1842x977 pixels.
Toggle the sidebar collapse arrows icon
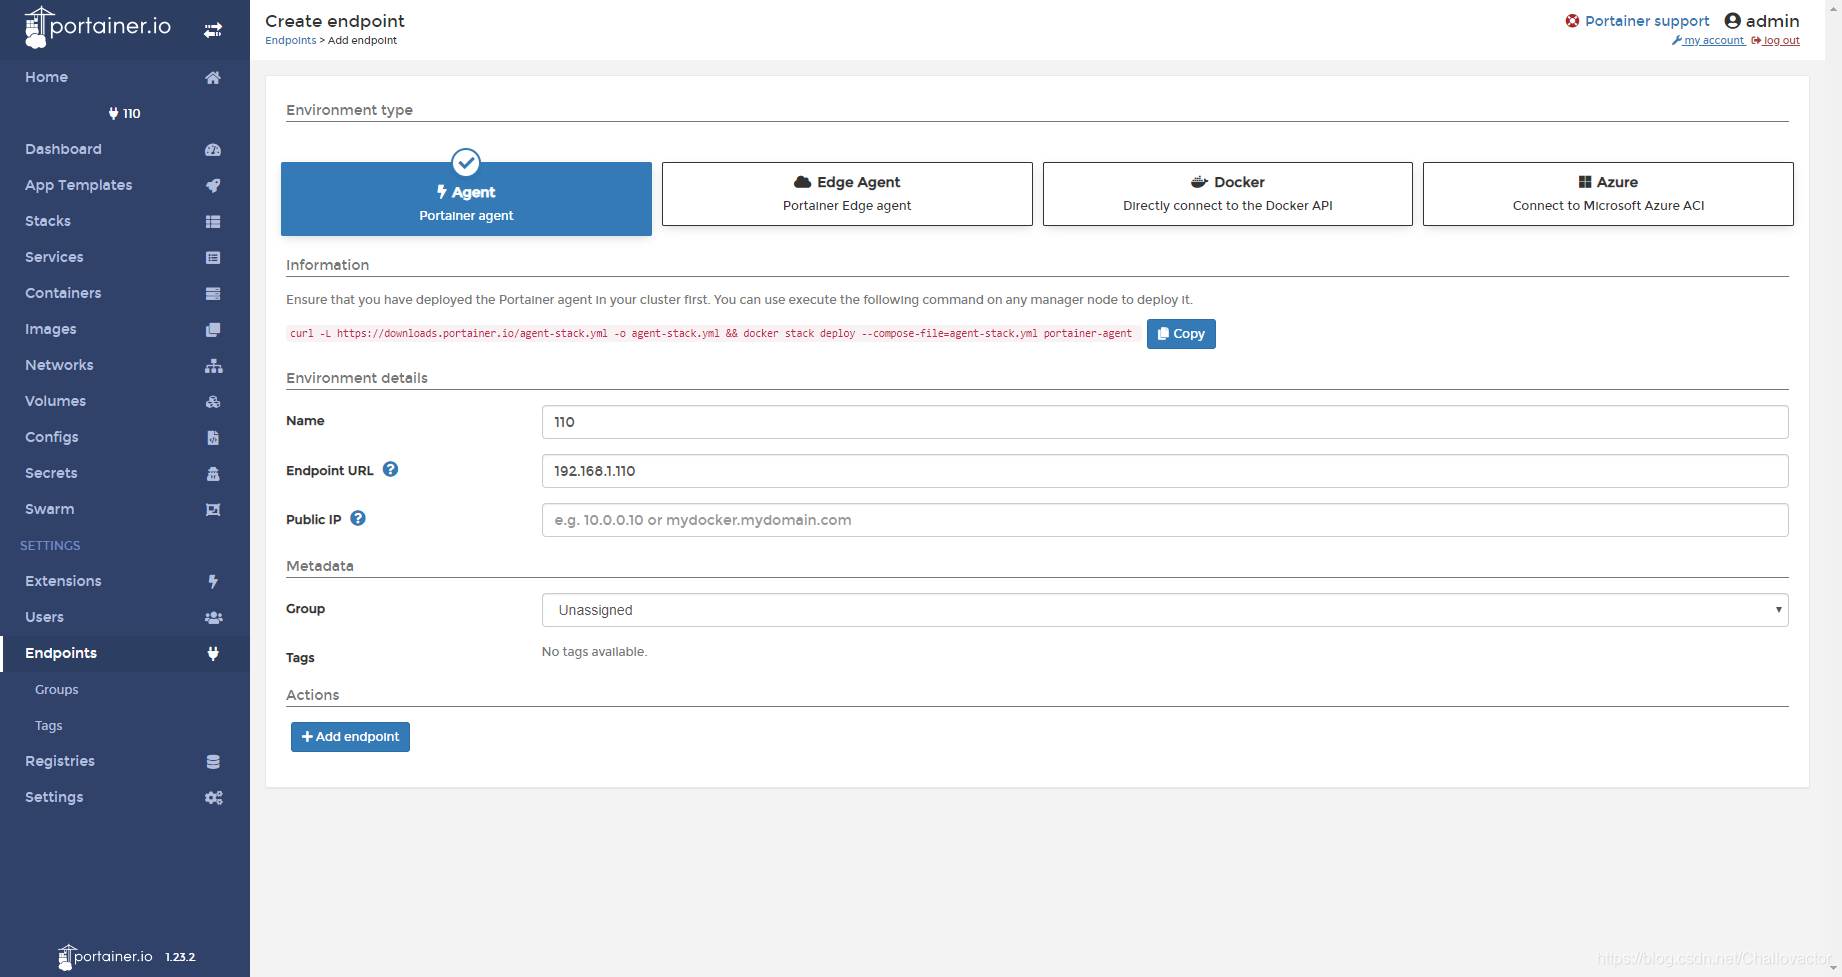click(x=213, y=30)
